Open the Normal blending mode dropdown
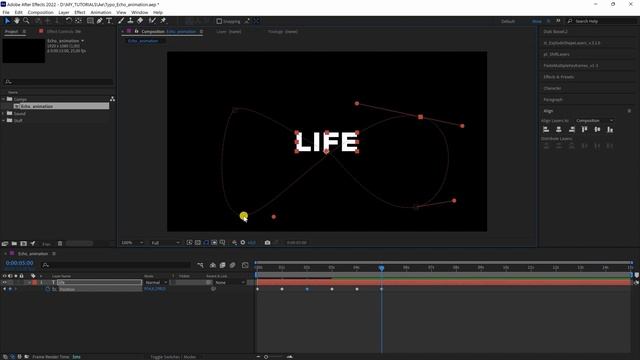Screen dimensions: 640x360 click(156, 282)
